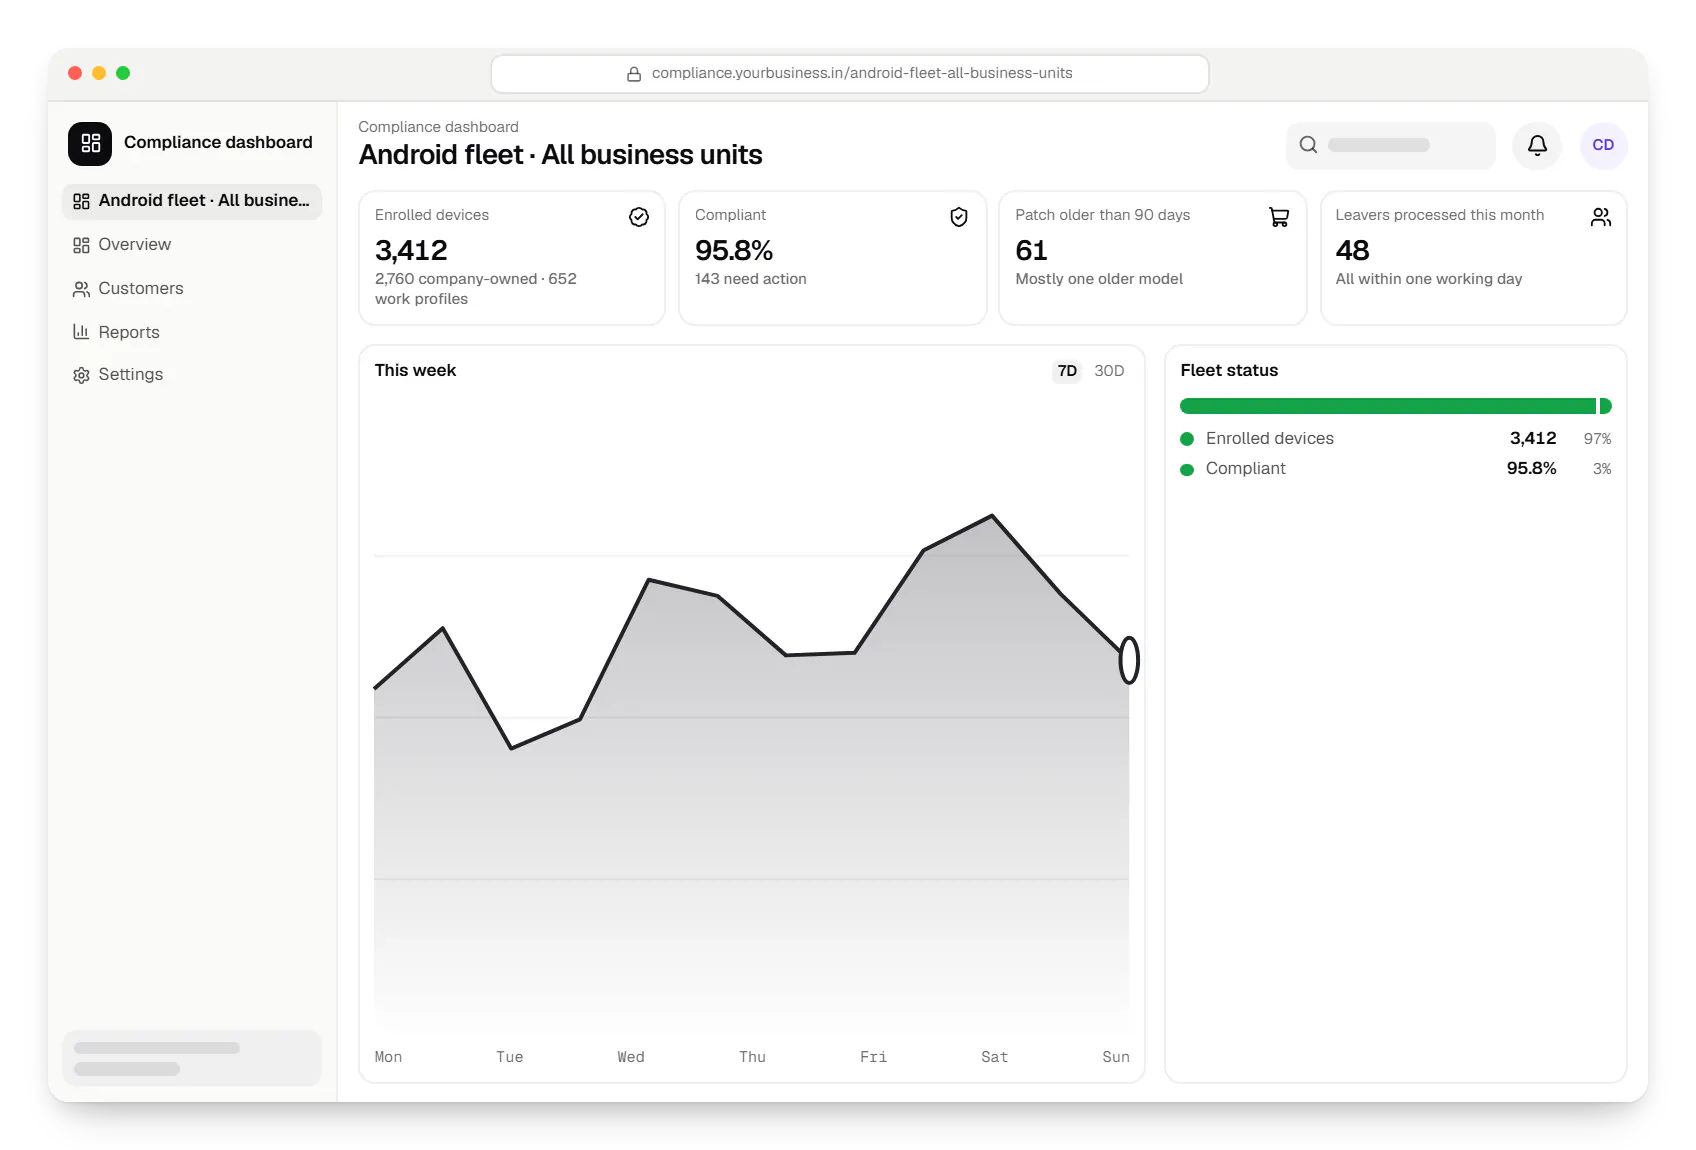Open the notifications bell
Viewport: 1696px width, 1150px height.
pyautogui.click(x=1537, y=145)
